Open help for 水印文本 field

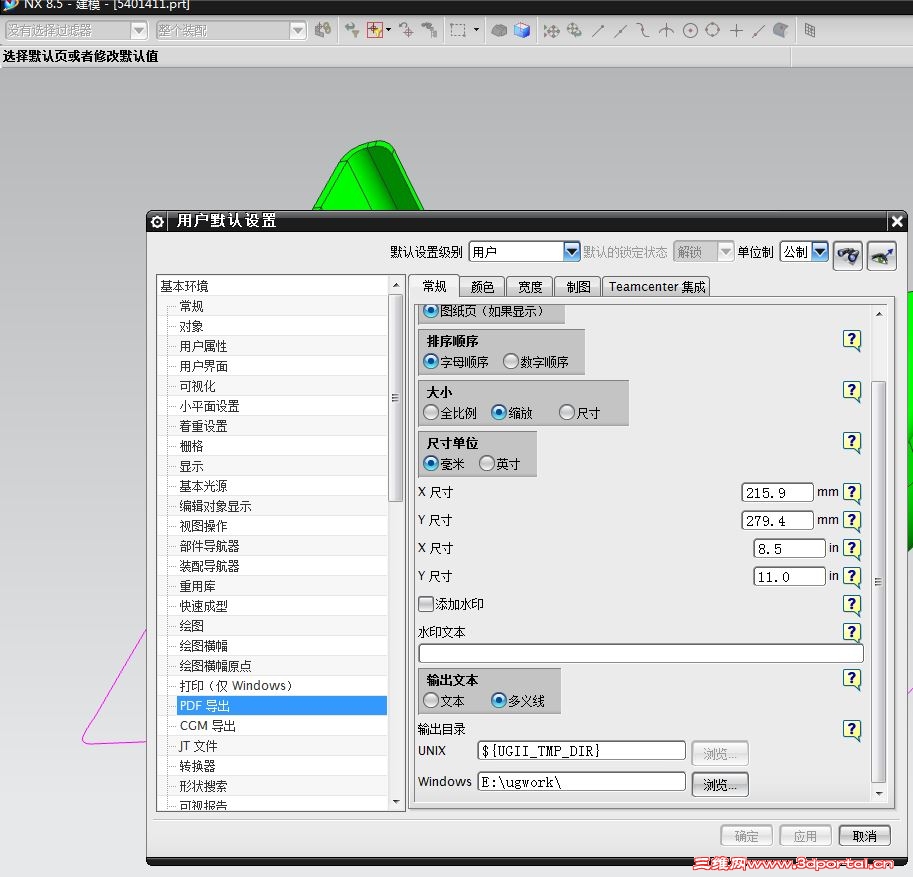tap(852, 632)
